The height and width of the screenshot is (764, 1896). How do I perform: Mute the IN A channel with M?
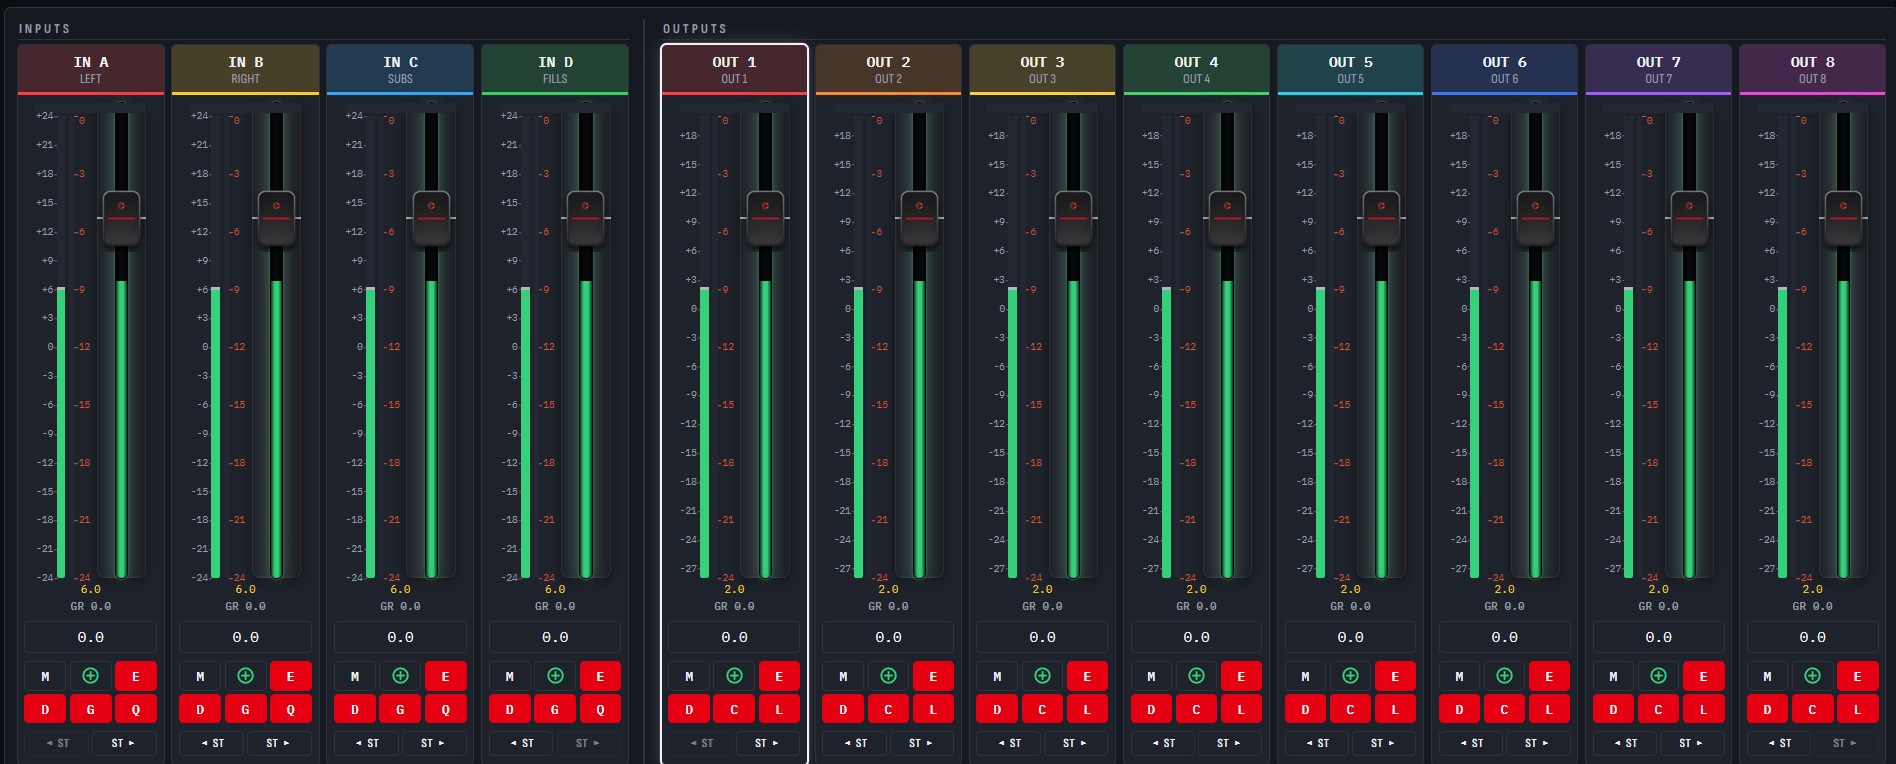[x=45, y=676]
